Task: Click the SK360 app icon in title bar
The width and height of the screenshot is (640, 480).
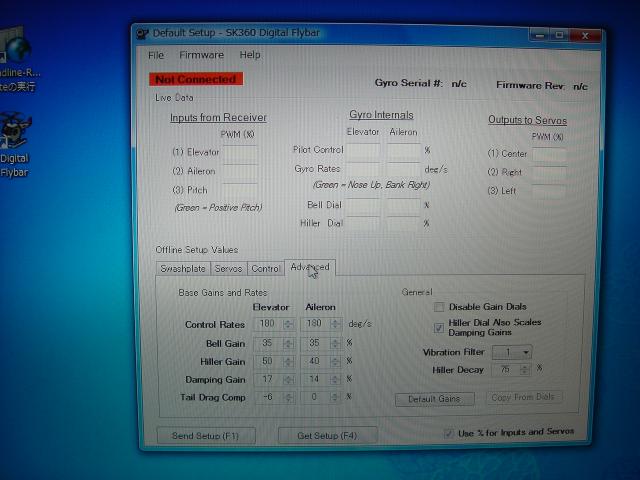Action: click(143, 32)
